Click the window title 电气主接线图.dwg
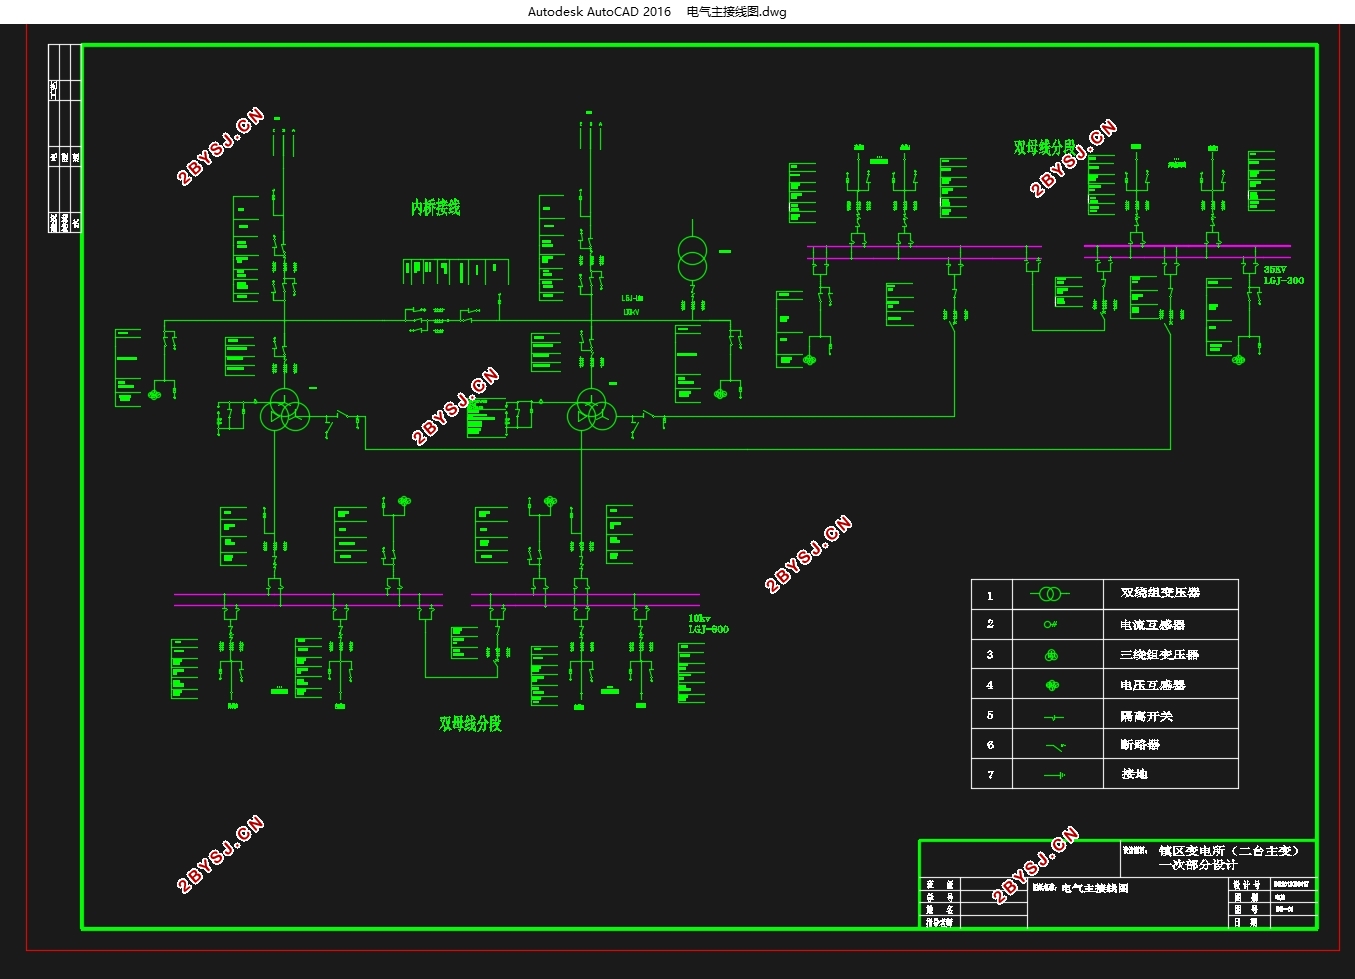 (x=737, y=12)
